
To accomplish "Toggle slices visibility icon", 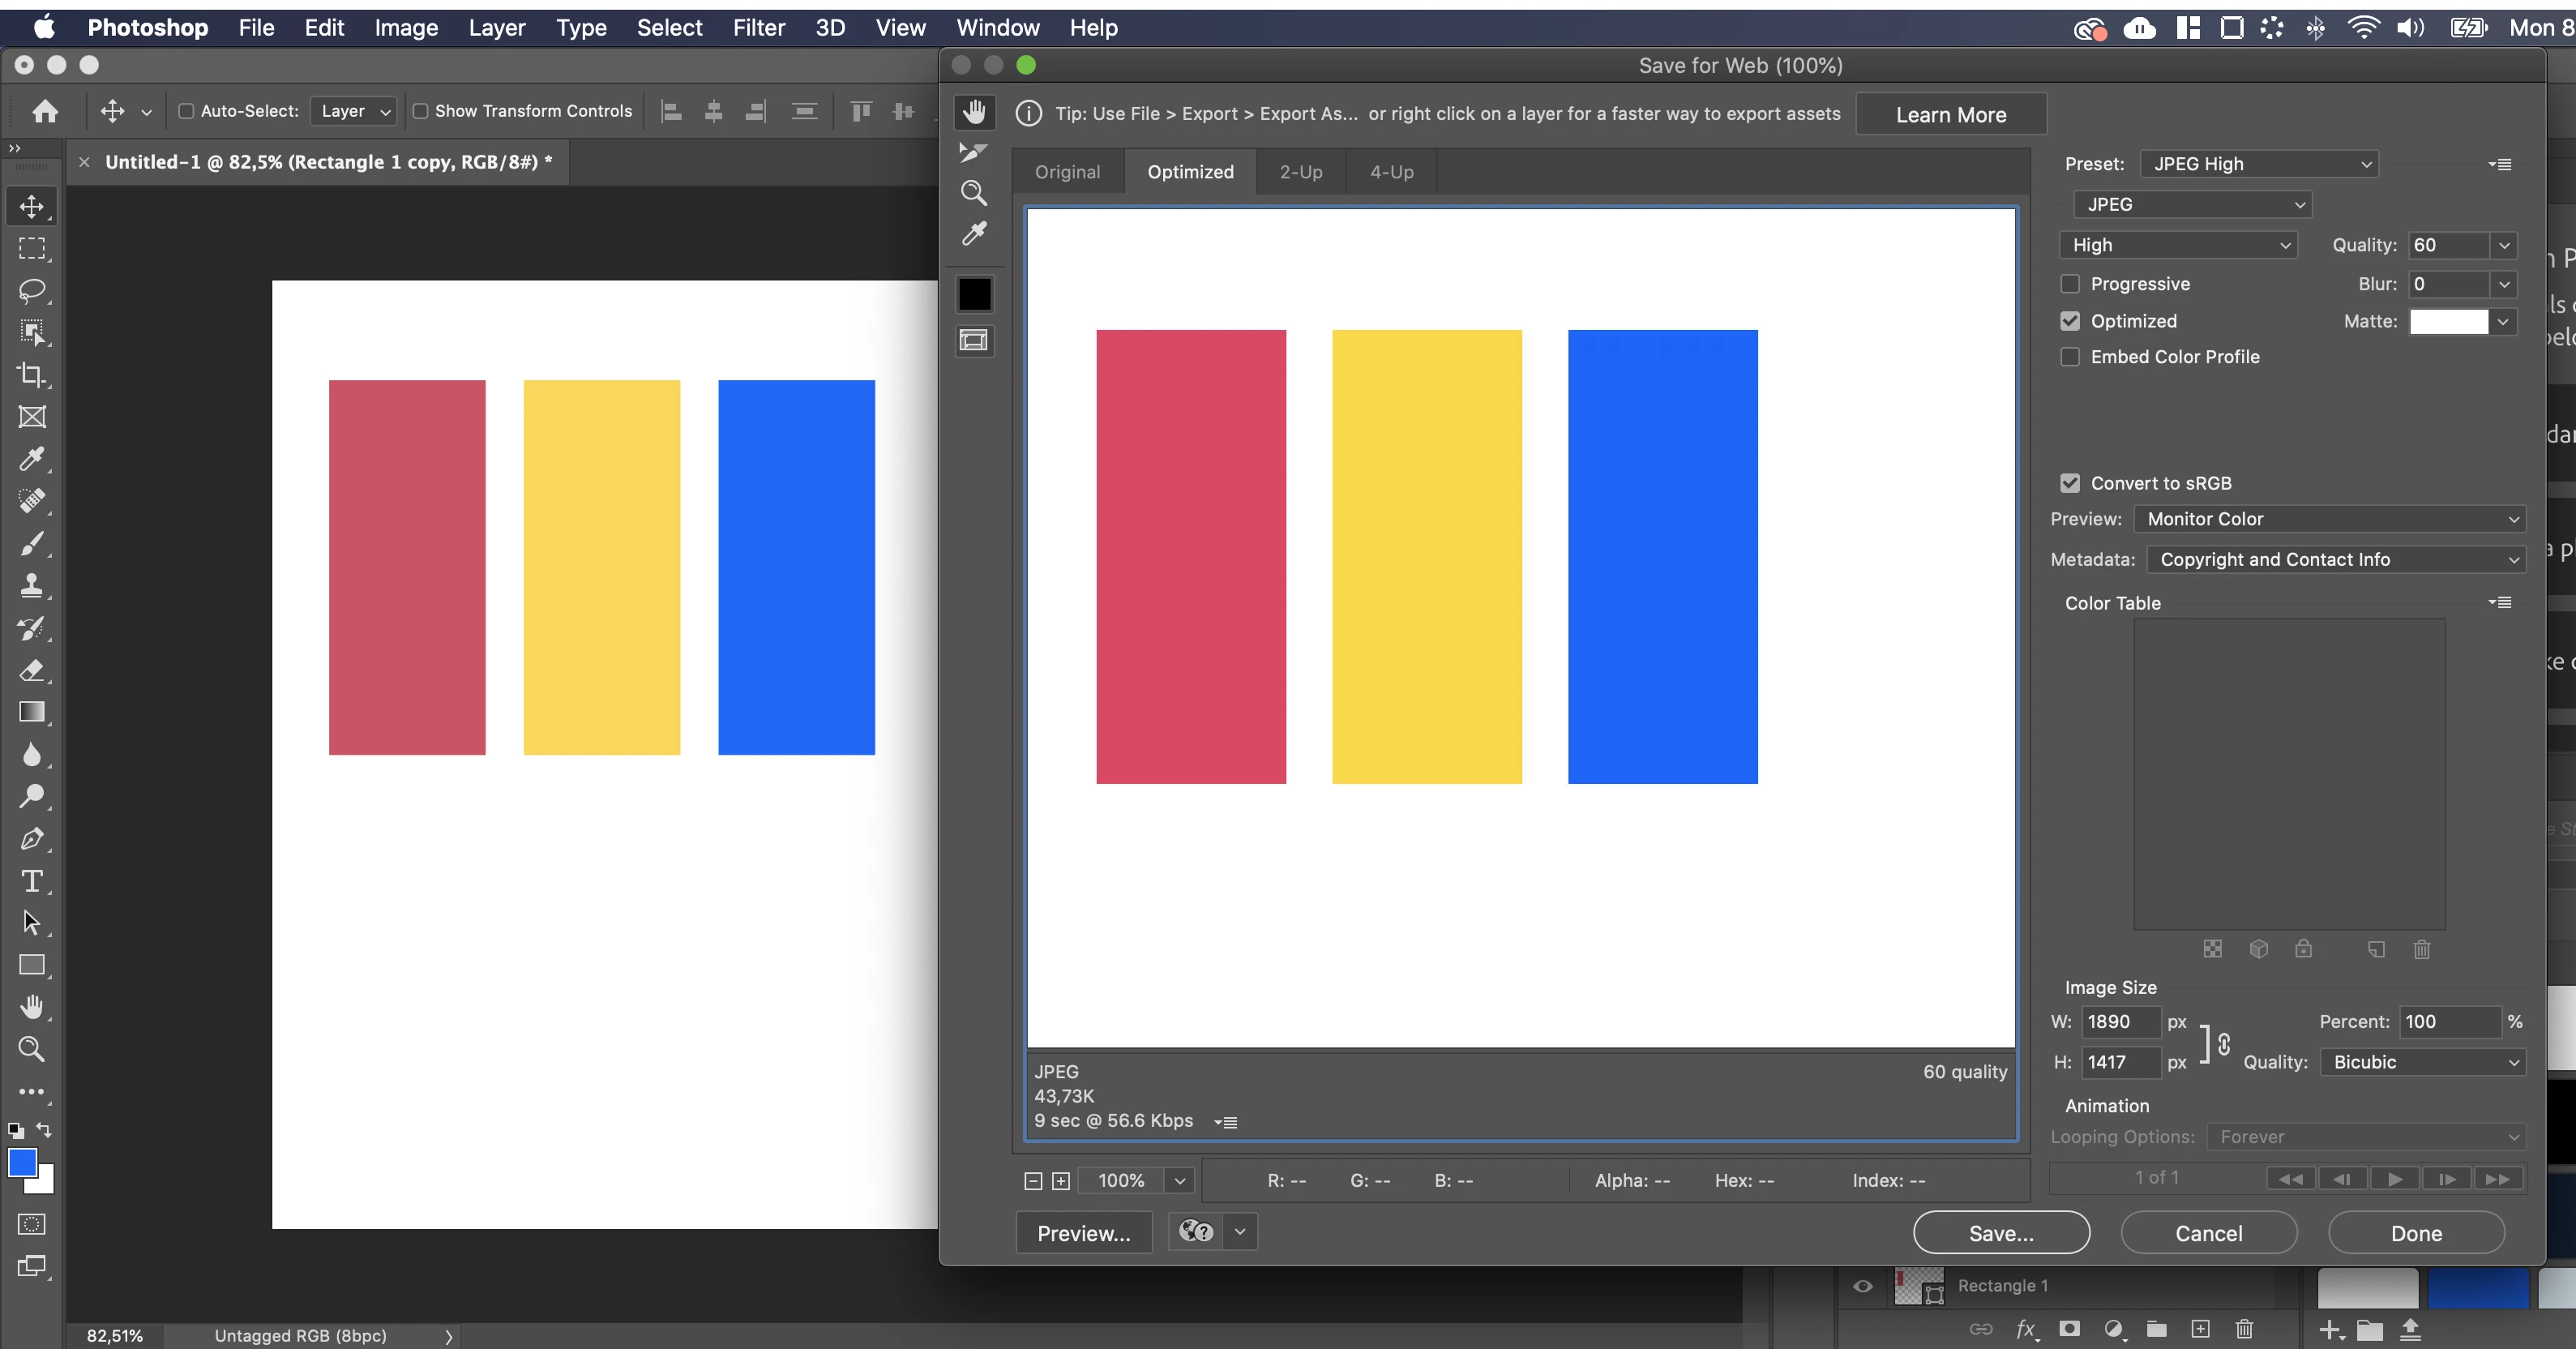I will click(x=974, y=341).
